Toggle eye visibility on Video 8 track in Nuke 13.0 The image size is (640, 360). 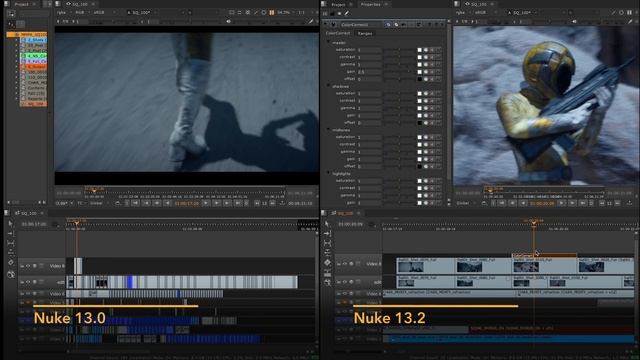[x=28, y=266]
